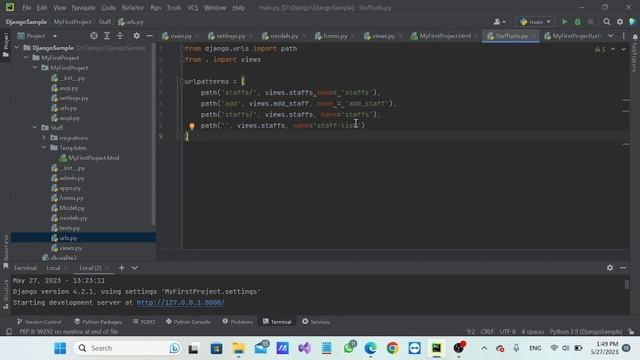Viewport: 640px width, 360px height.
Task: Open Google Chrome from taskbar
Action: point(392,348)
